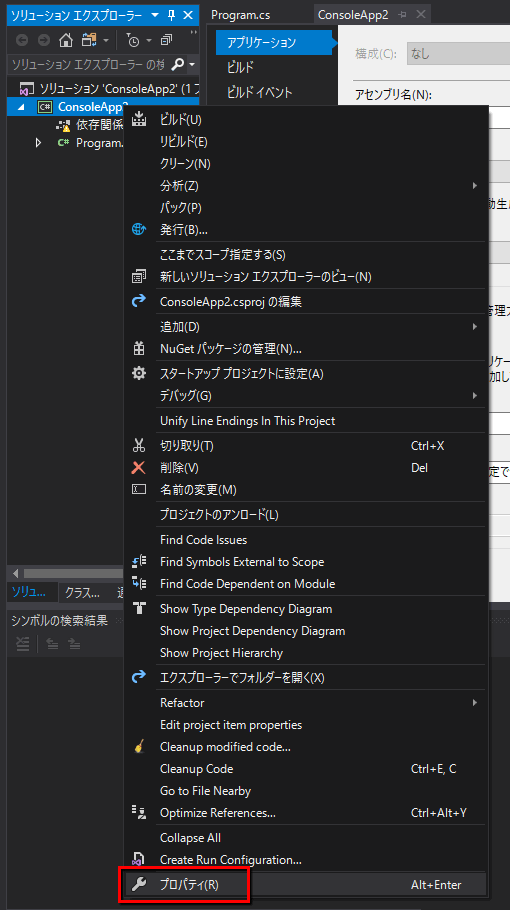
Task: Open the ビルド イベント settings page
Action: point(259,92)
